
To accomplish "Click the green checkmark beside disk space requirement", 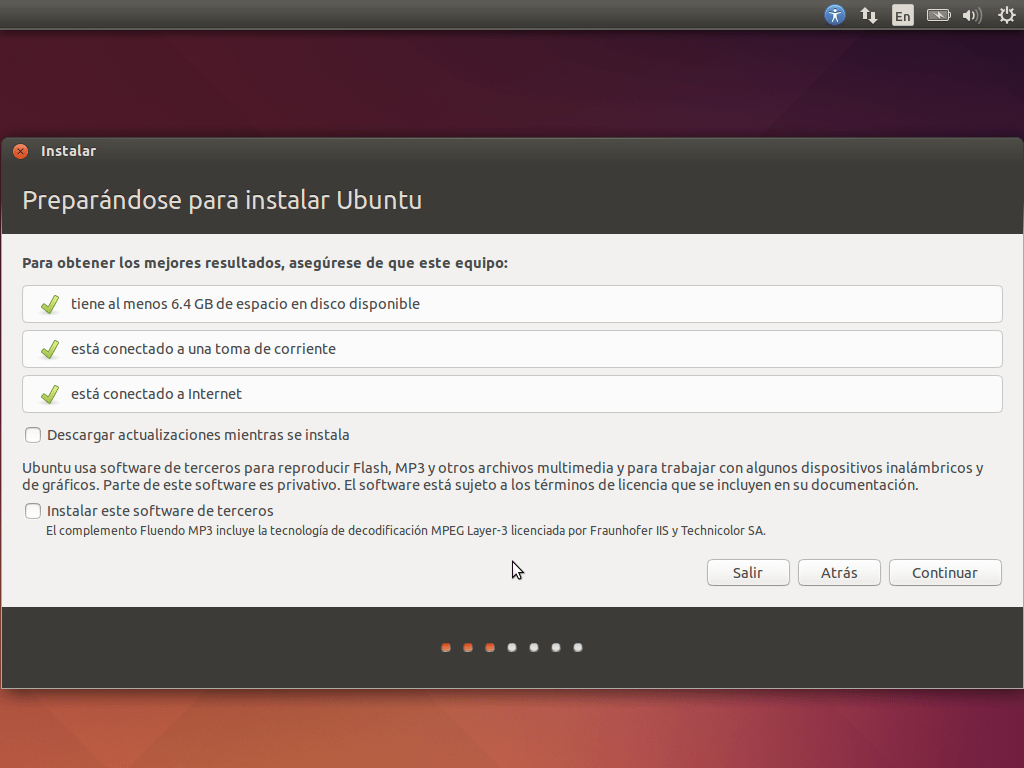I will point(49,304).
